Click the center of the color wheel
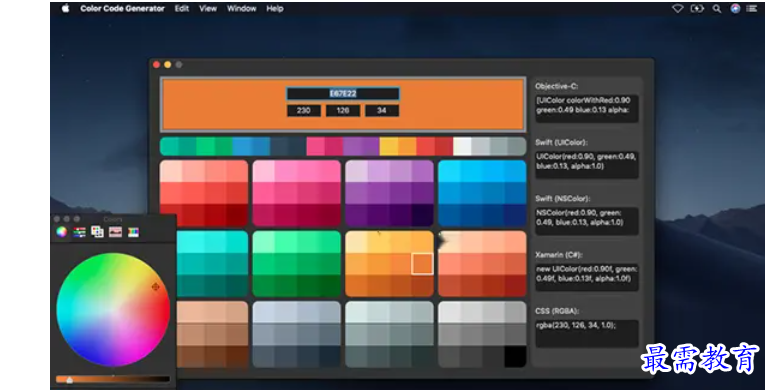765x390 pixels. click(x=113, y=309)
